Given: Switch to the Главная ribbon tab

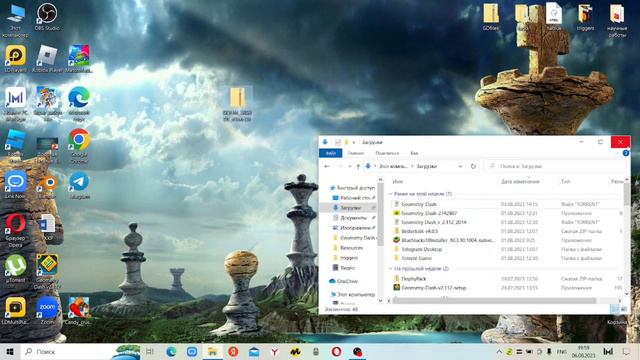Looking at the screenshot, I should point(356,153).
